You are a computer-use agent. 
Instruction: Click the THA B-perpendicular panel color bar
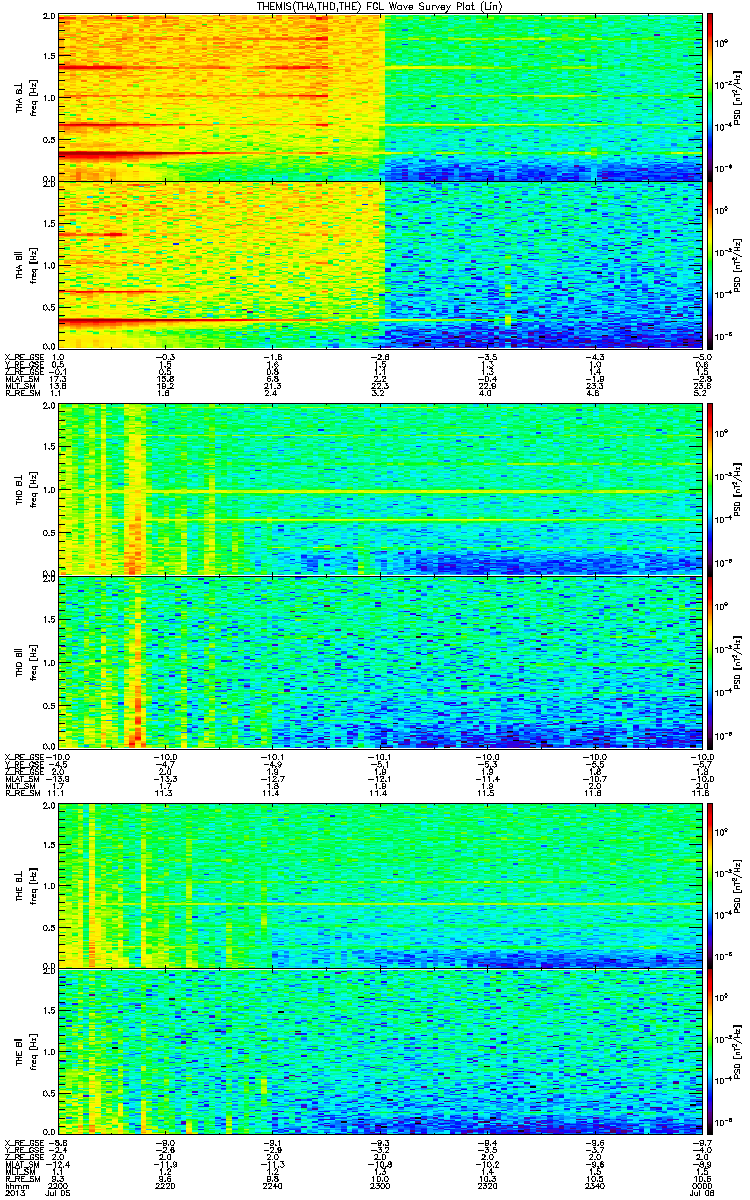coord(710,95)
